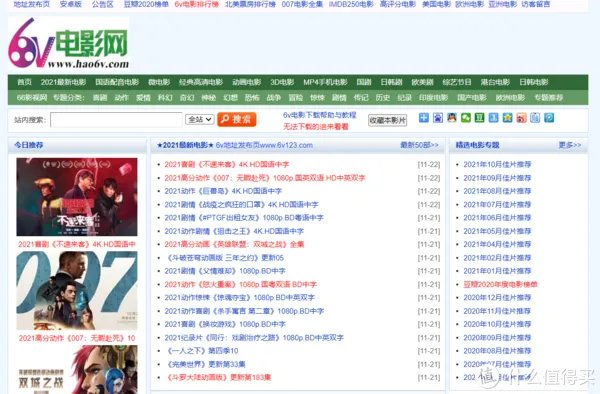The width and height of the screenshot is (600, 394).
Task: Click the clipboard copy-link share icon
Action: pos(535,118)
